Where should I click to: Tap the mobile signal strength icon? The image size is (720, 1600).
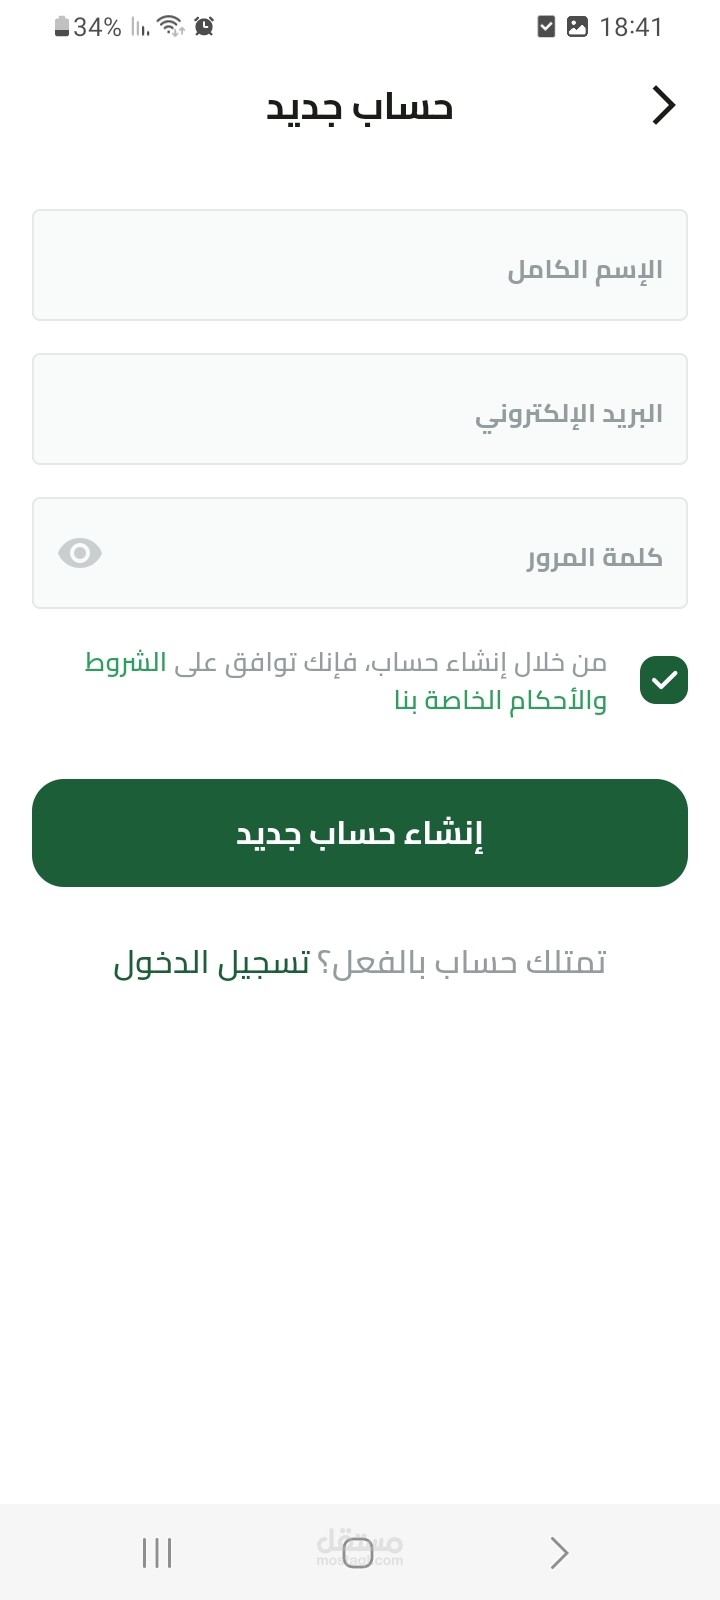pyautogui.click(x=140, y=27)
